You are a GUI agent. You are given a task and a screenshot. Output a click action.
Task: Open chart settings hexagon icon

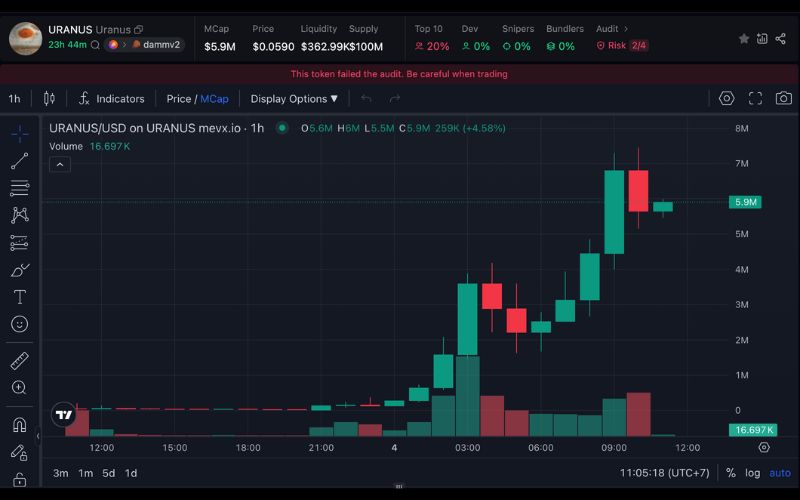coord(727,98)
